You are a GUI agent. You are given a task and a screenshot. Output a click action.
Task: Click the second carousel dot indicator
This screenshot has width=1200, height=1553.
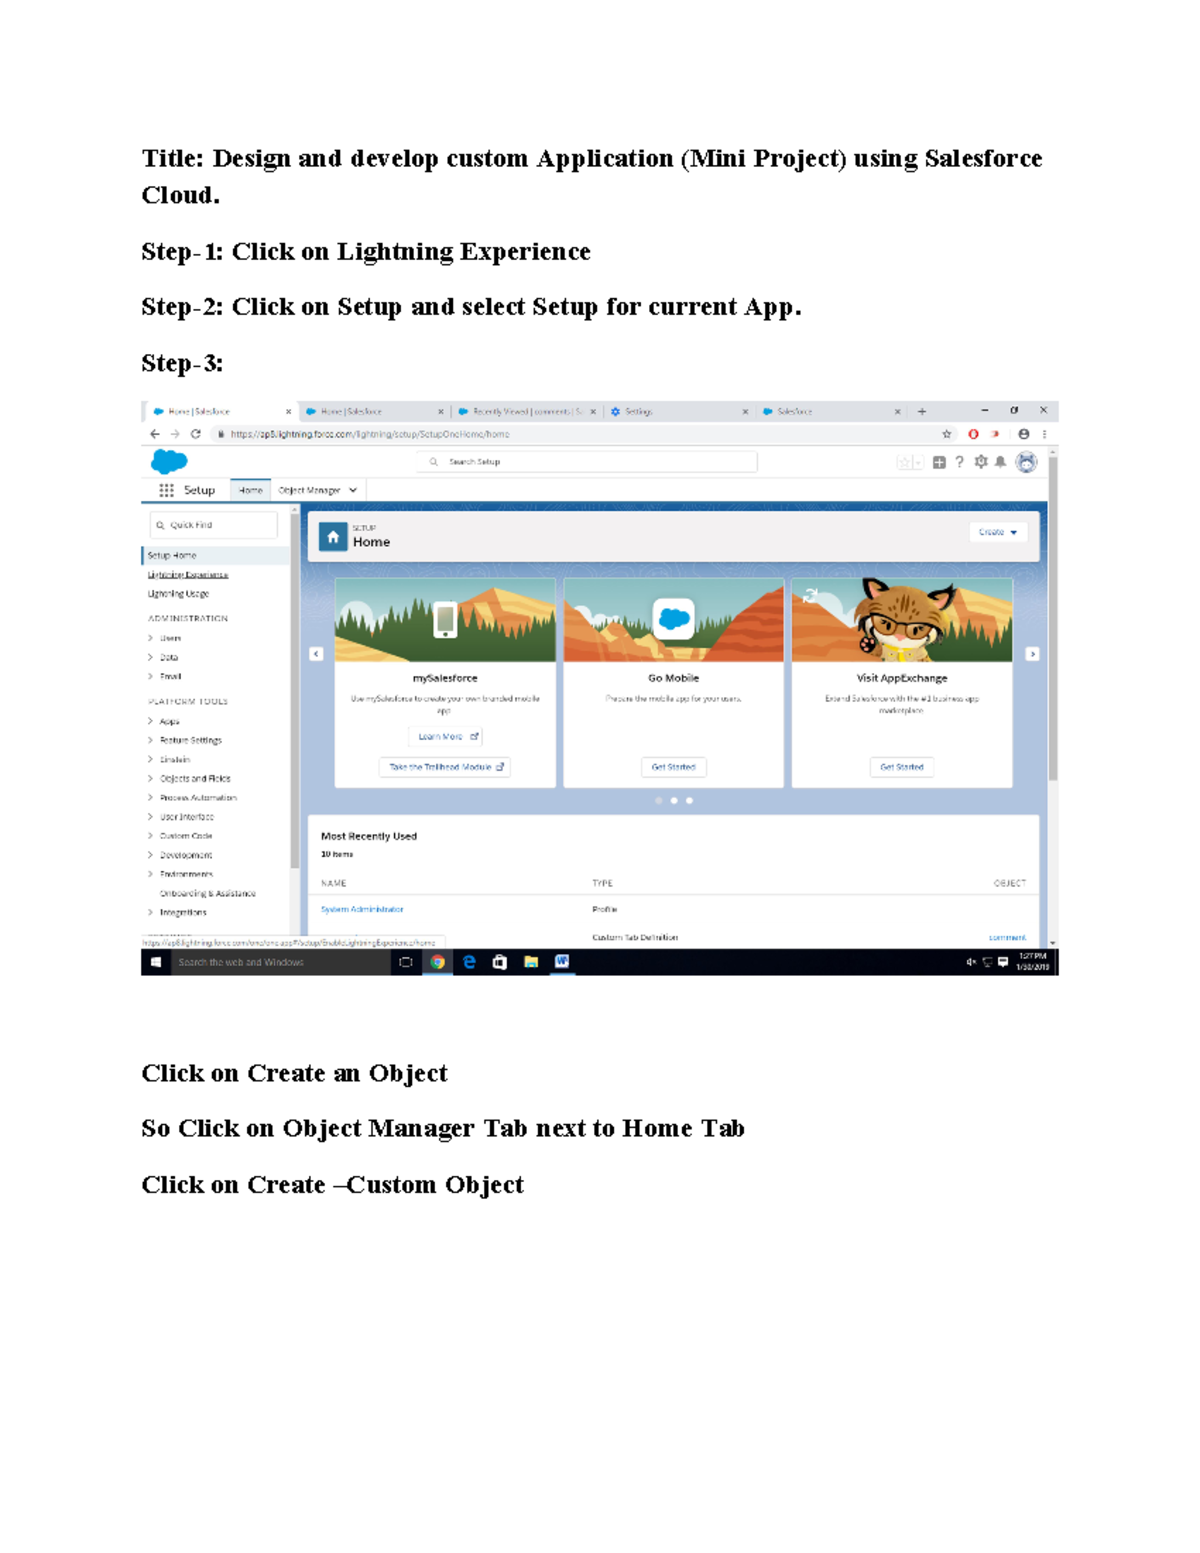pyautogui.click(x=672, y=800)
